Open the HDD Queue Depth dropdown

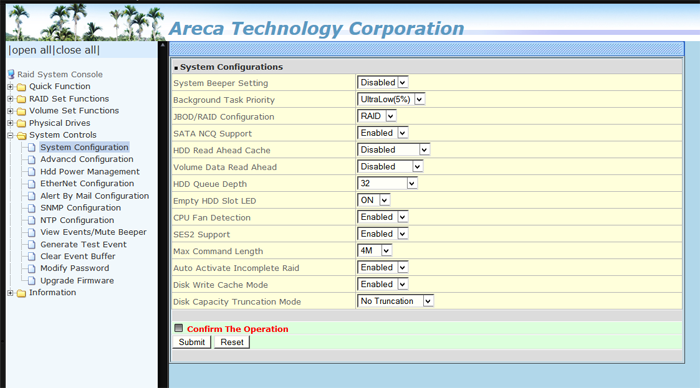click(387, 184)
